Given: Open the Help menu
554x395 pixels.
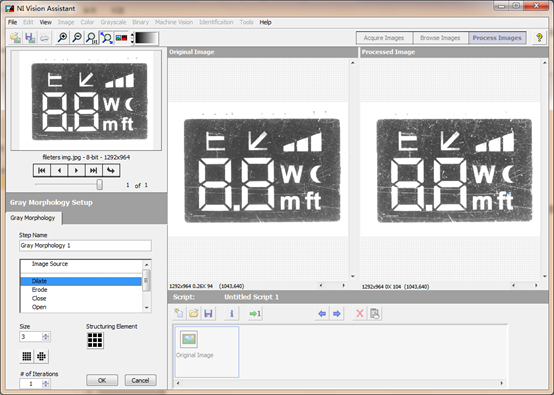Looking at the screenshot, I should 265,22.
